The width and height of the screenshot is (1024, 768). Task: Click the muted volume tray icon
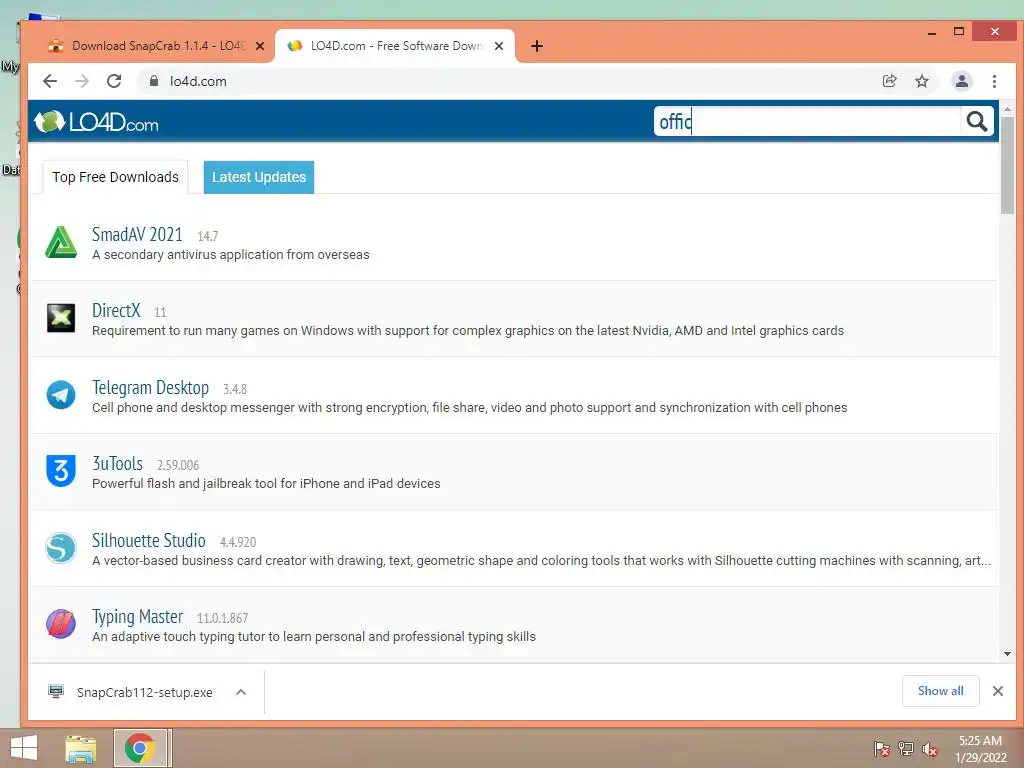(930, 748)
